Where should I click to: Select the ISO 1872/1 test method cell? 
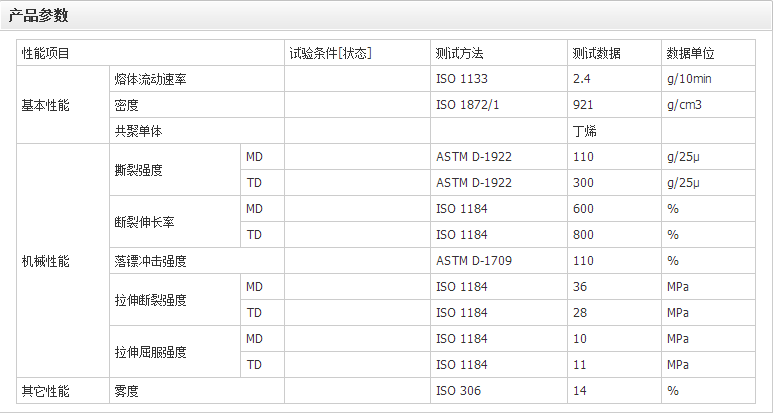coord(466,105)
